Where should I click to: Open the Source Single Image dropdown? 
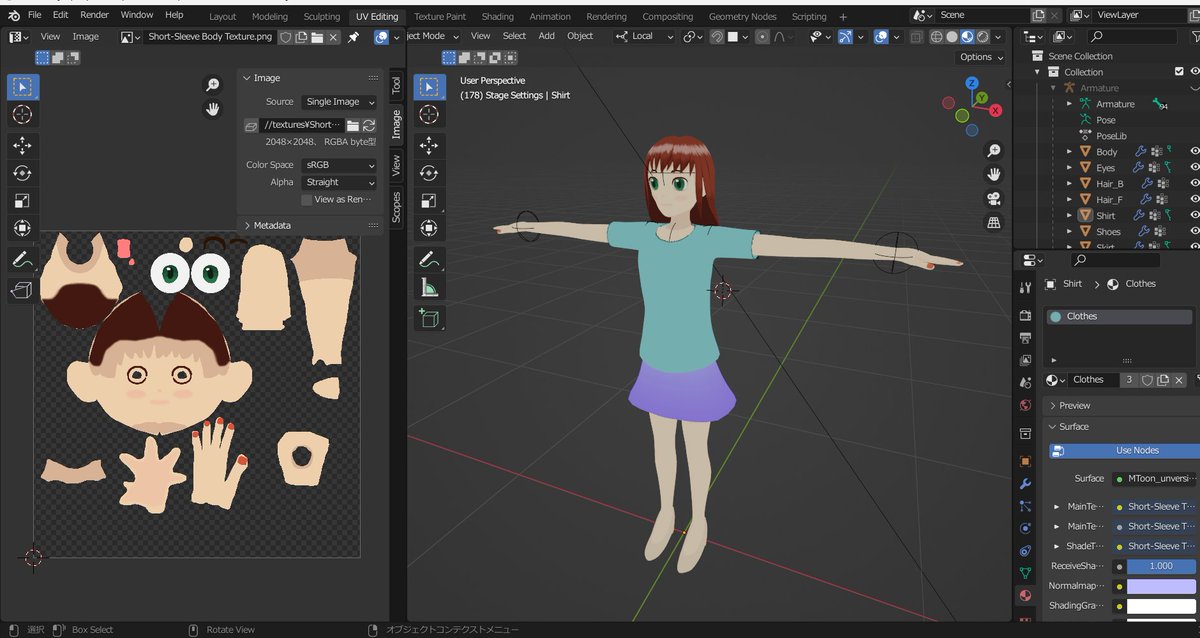339,102
